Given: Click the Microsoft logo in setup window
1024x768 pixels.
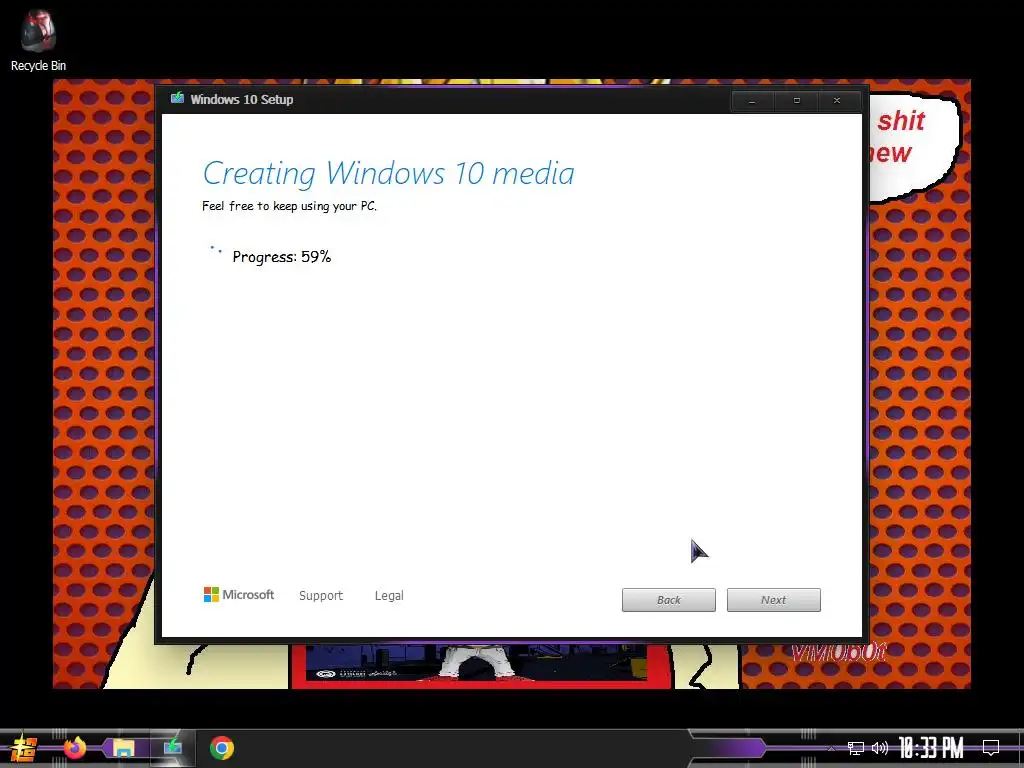Looking at the screenshot, I should 239,594.
